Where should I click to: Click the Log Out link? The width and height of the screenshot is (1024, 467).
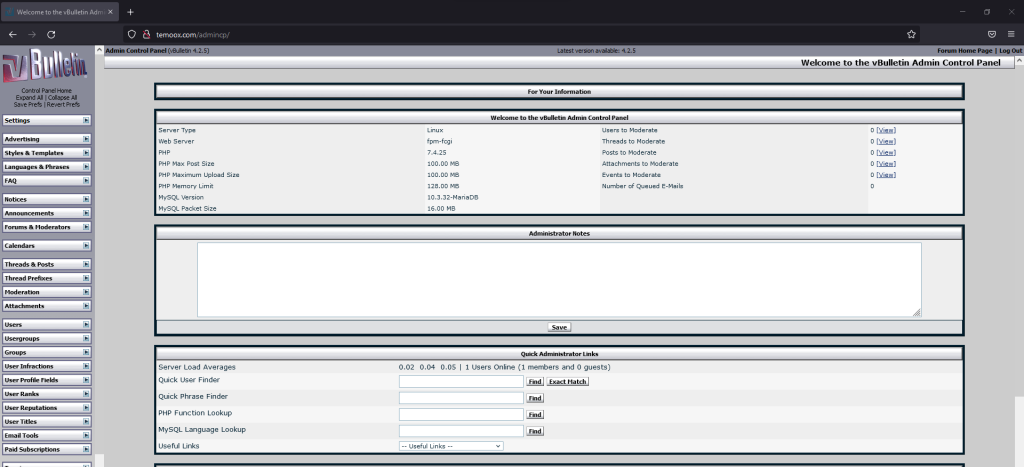click(x=1010, y=50)
